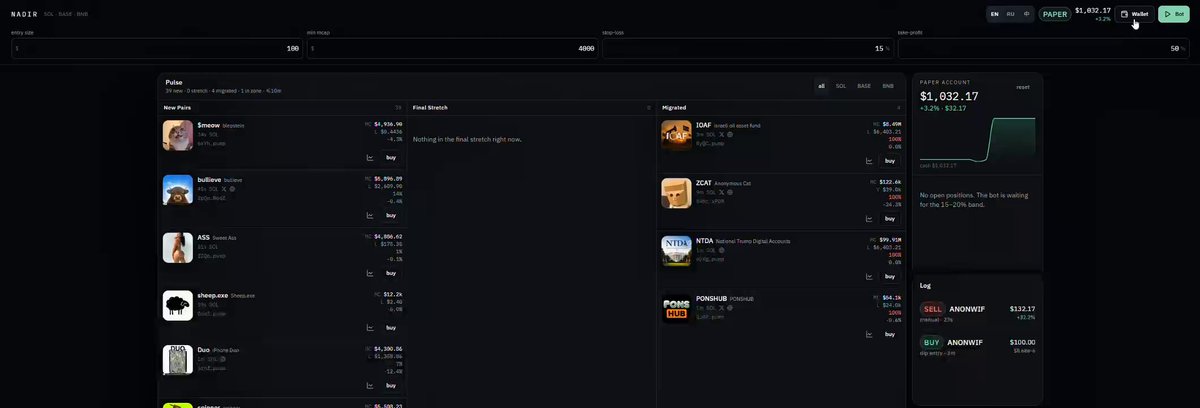Screen dimensions: 1200x408
Task: Open the bullieve bull thumbnail
Action: click(x=178, y=191)
